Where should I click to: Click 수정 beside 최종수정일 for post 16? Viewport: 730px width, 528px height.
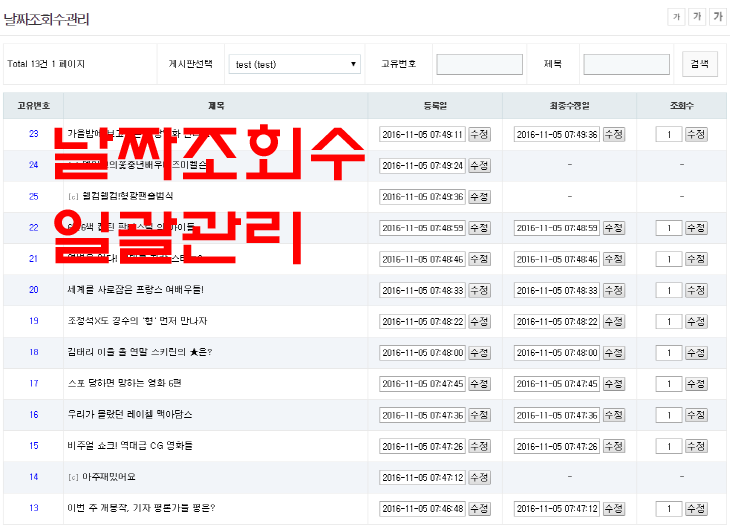[x=613, y=415]
